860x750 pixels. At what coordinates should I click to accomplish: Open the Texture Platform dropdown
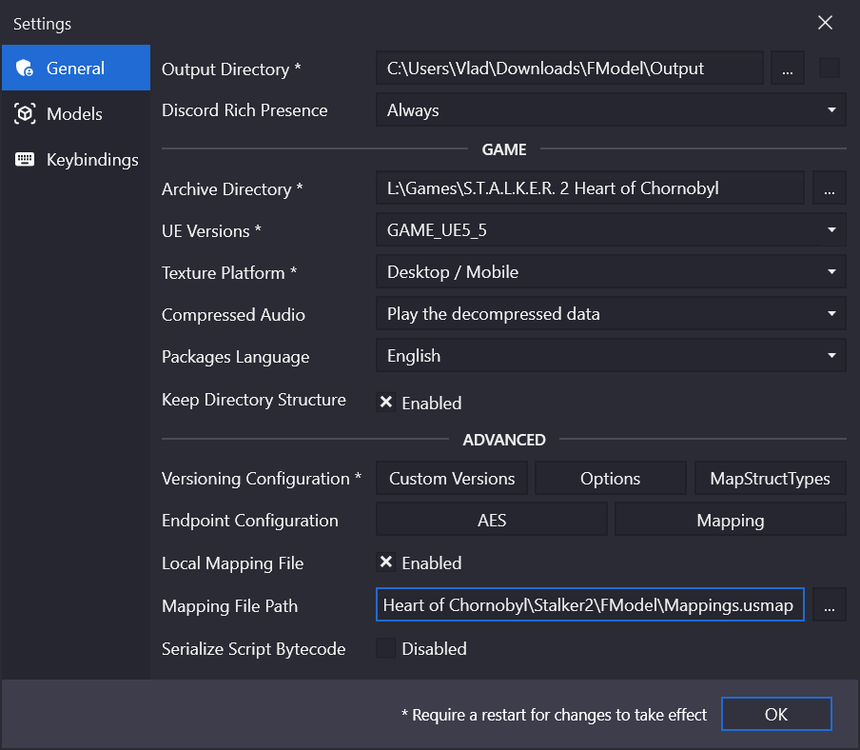610,272
